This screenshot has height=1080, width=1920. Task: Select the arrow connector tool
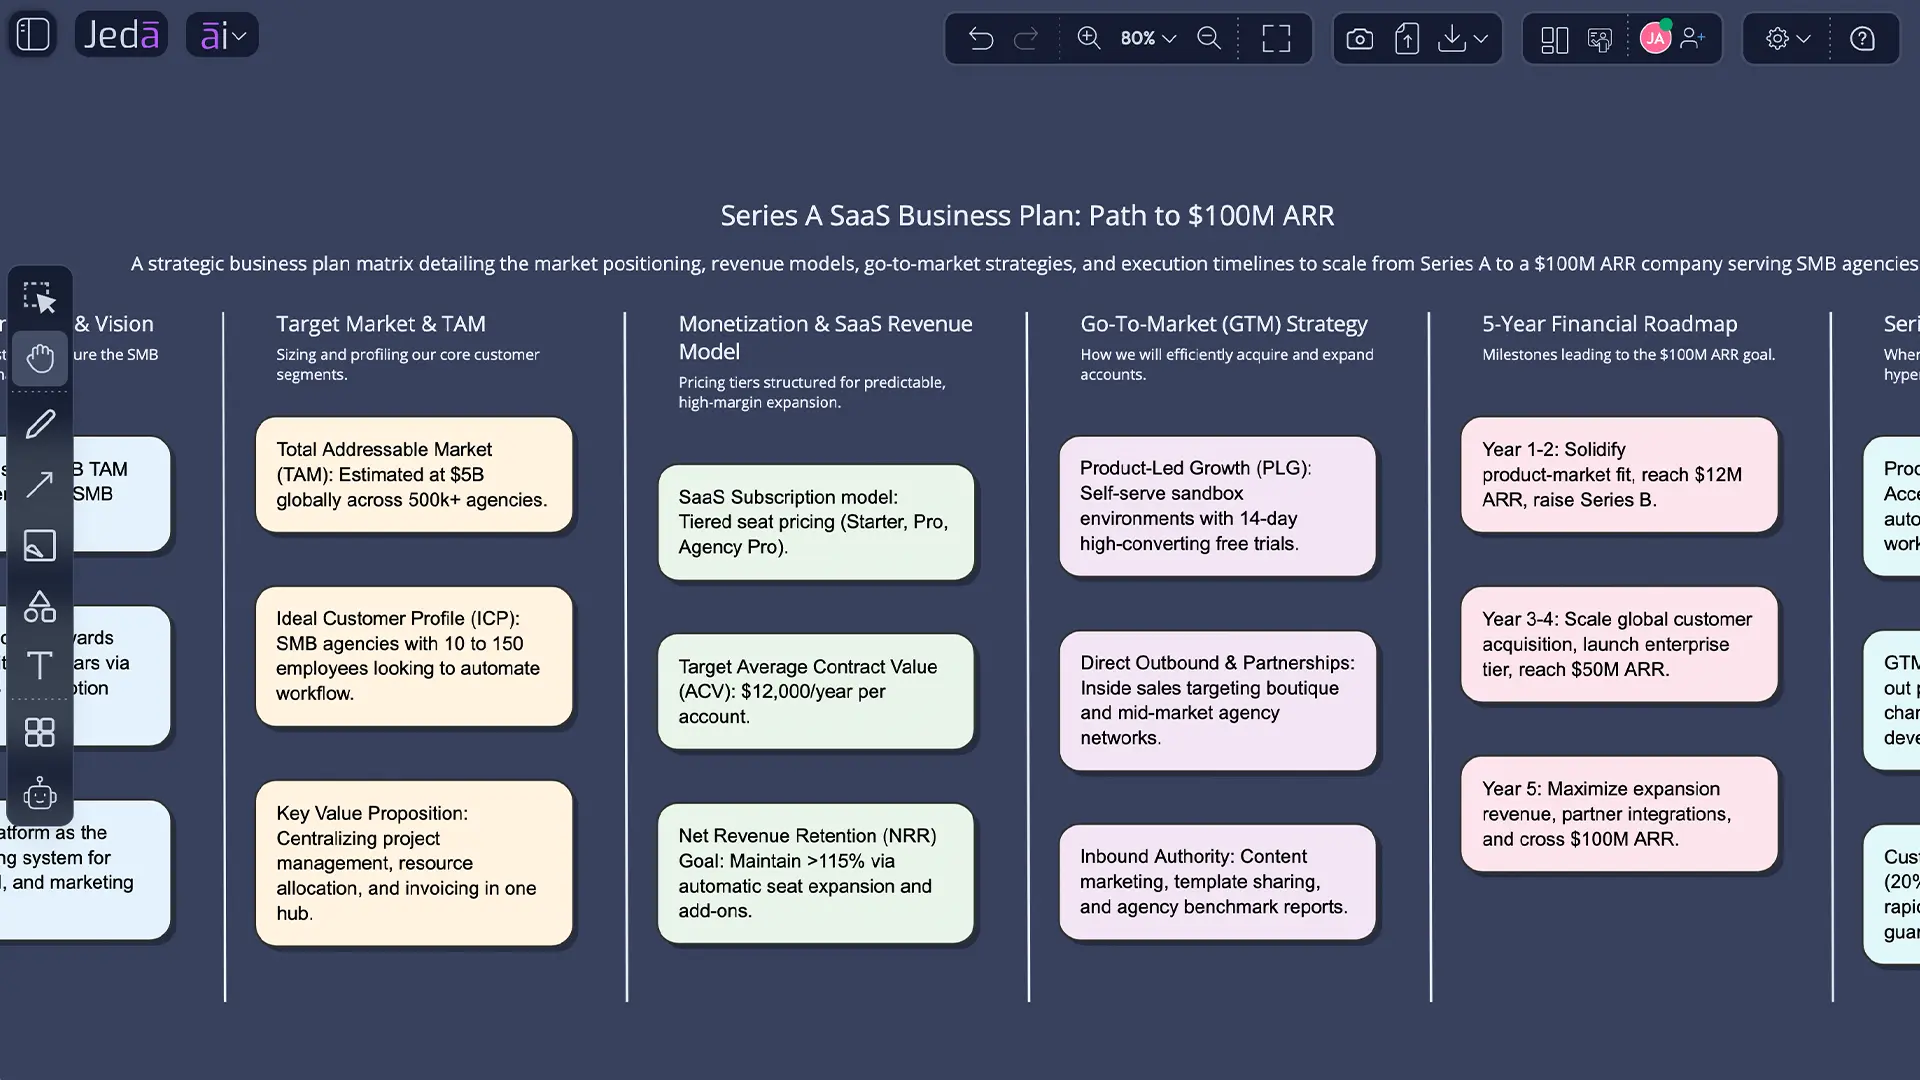(40, 484)
